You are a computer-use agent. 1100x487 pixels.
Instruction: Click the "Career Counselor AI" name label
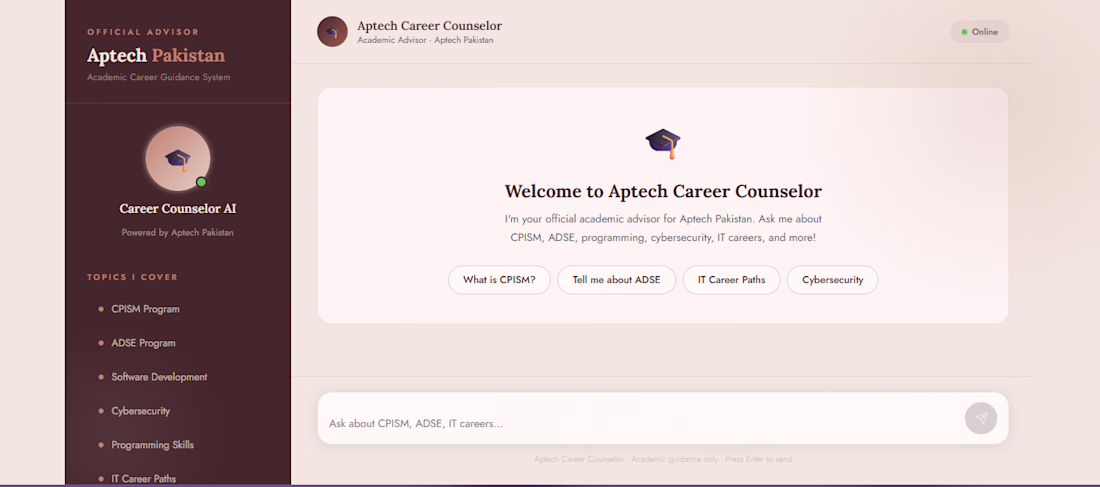pos(177,208)
